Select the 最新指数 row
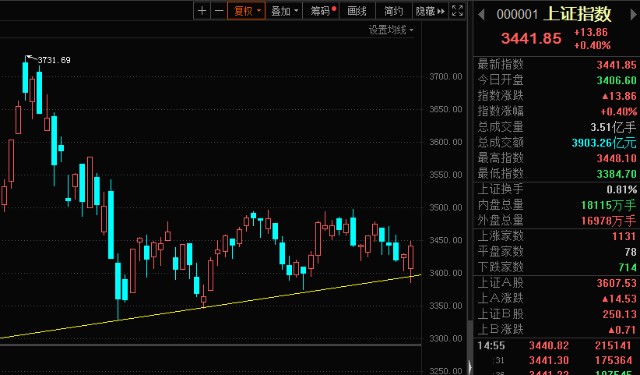 tap(557, 64)
